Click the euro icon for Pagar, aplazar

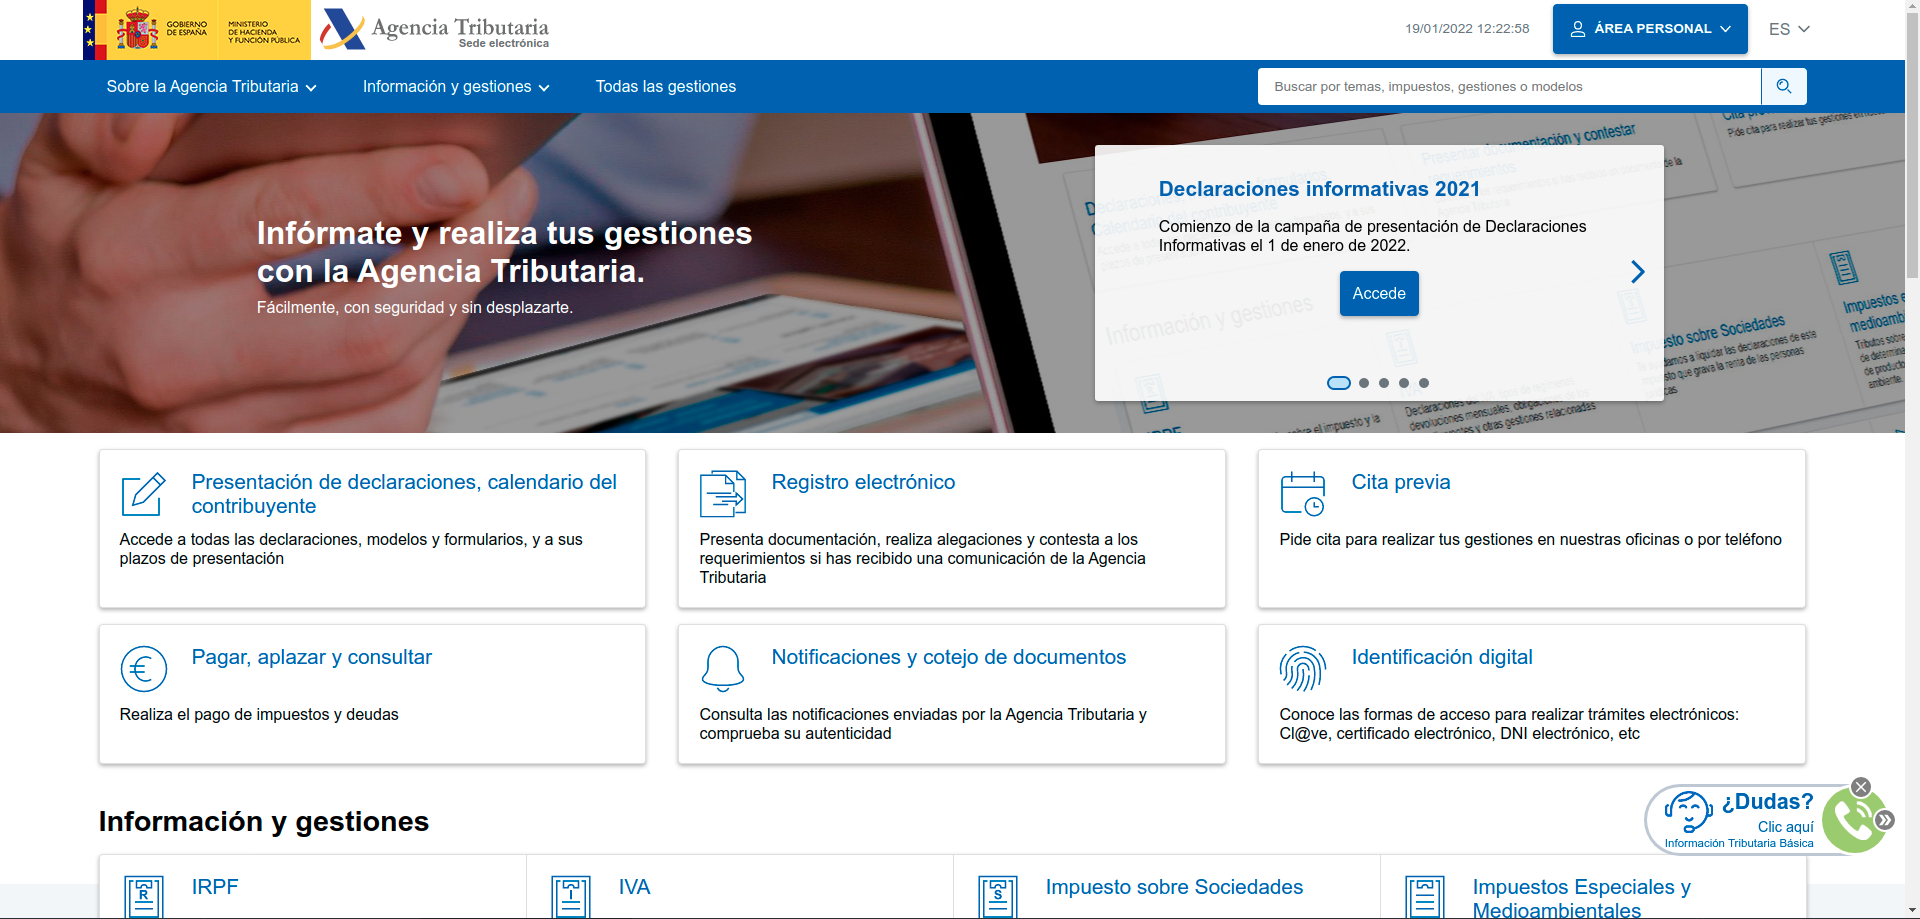143,669
